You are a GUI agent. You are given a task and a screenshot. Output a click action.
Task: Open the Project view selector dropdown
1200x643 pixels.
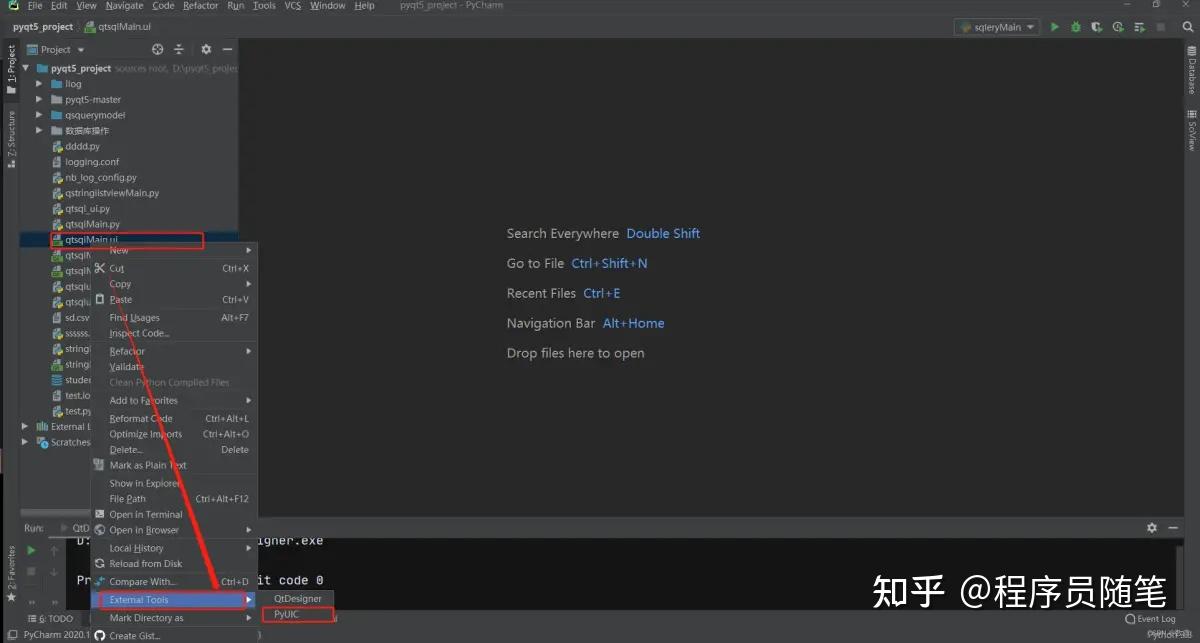pos(56,49)
